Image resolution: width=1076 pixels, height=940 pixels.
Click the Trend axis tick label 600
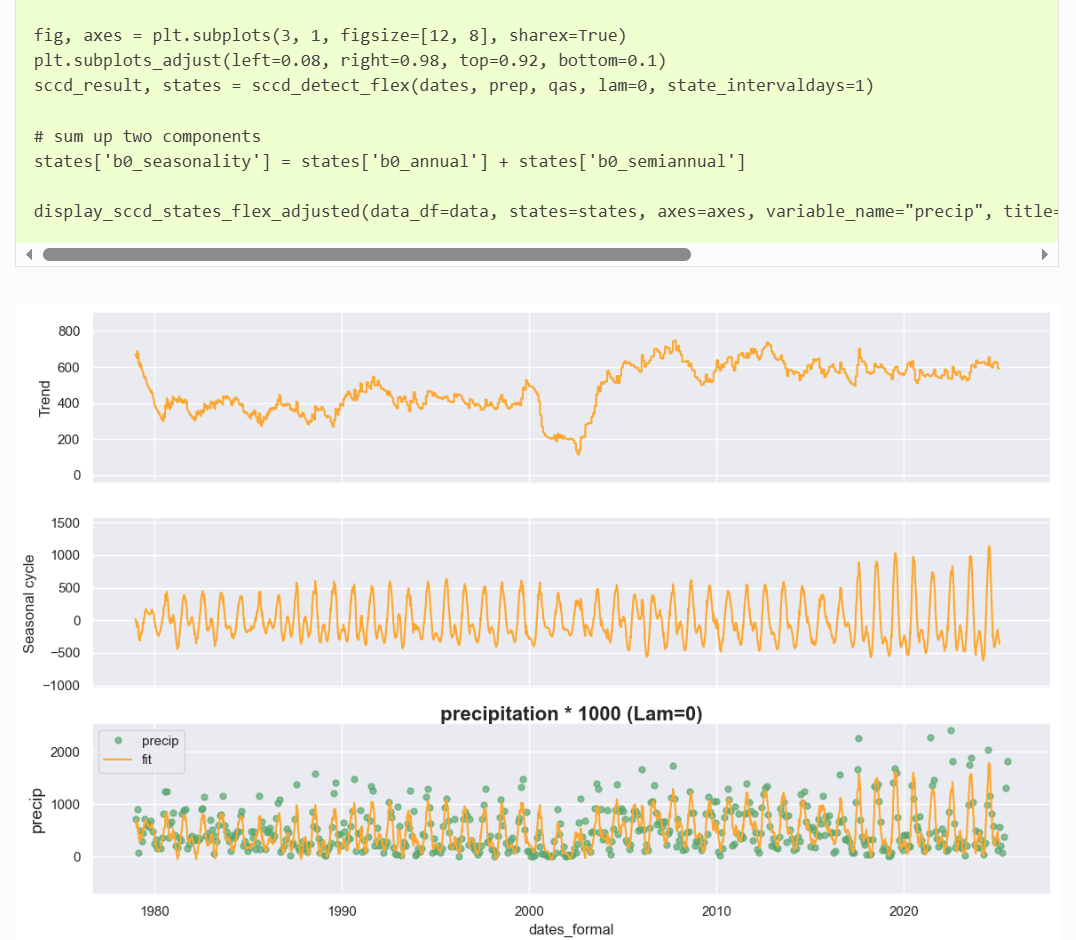pos(69,367)
